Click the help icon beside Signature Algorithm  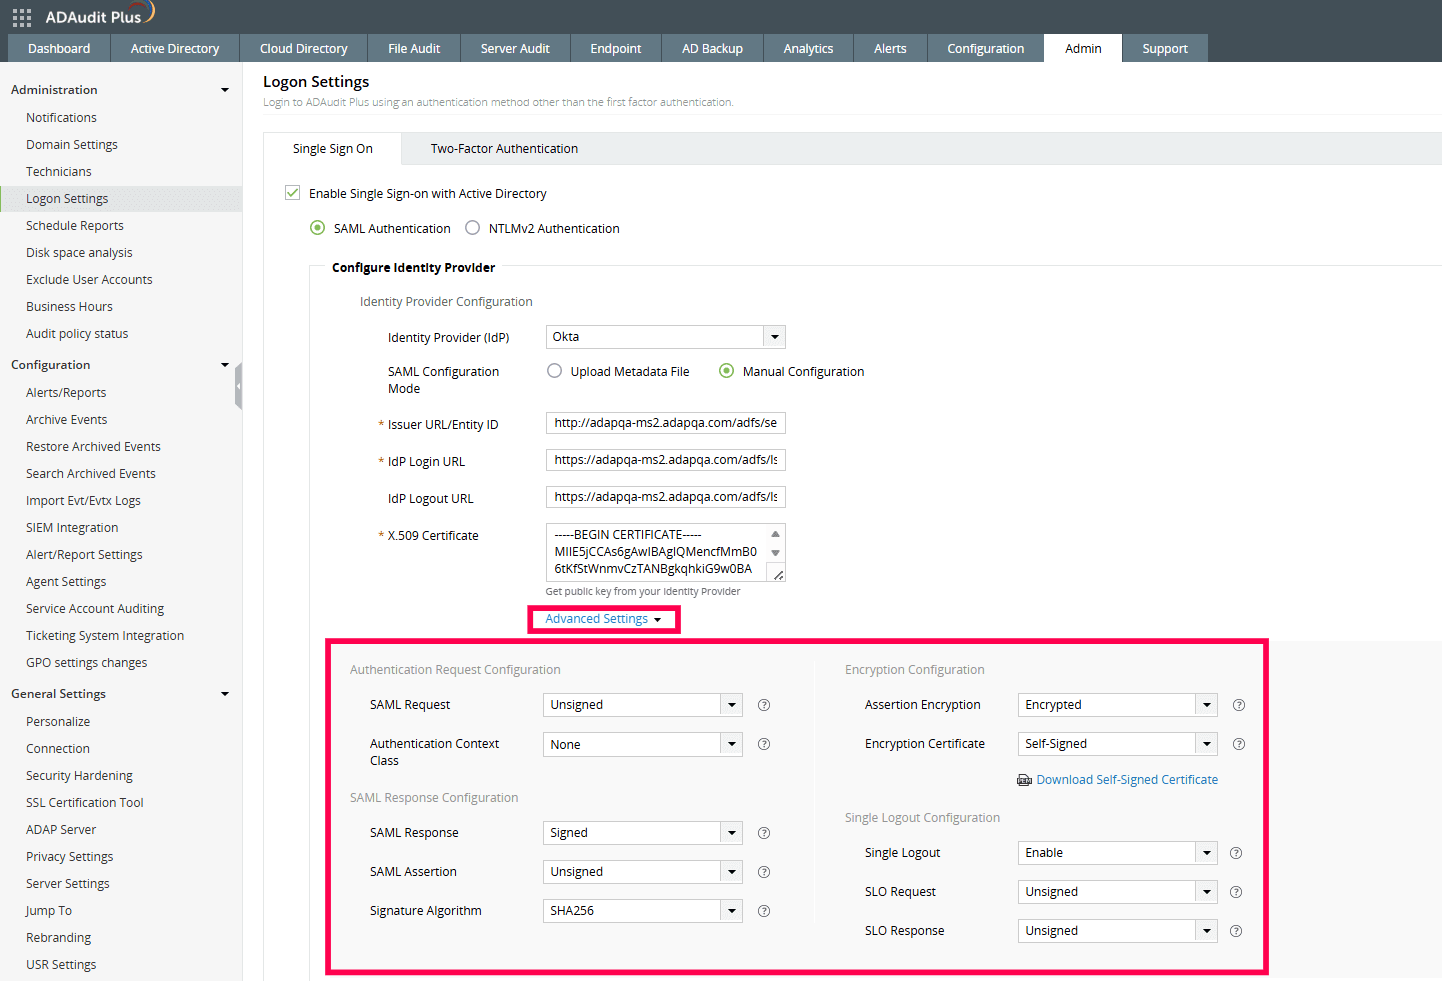pos(763,911)
